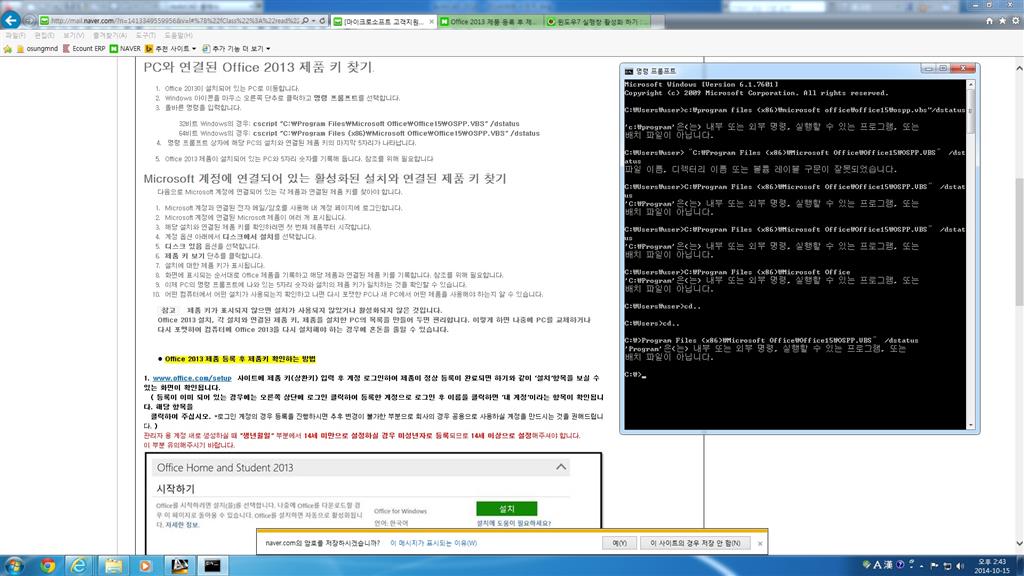
Task: Close the command prompt window
Action: click(x=963, y=69)
